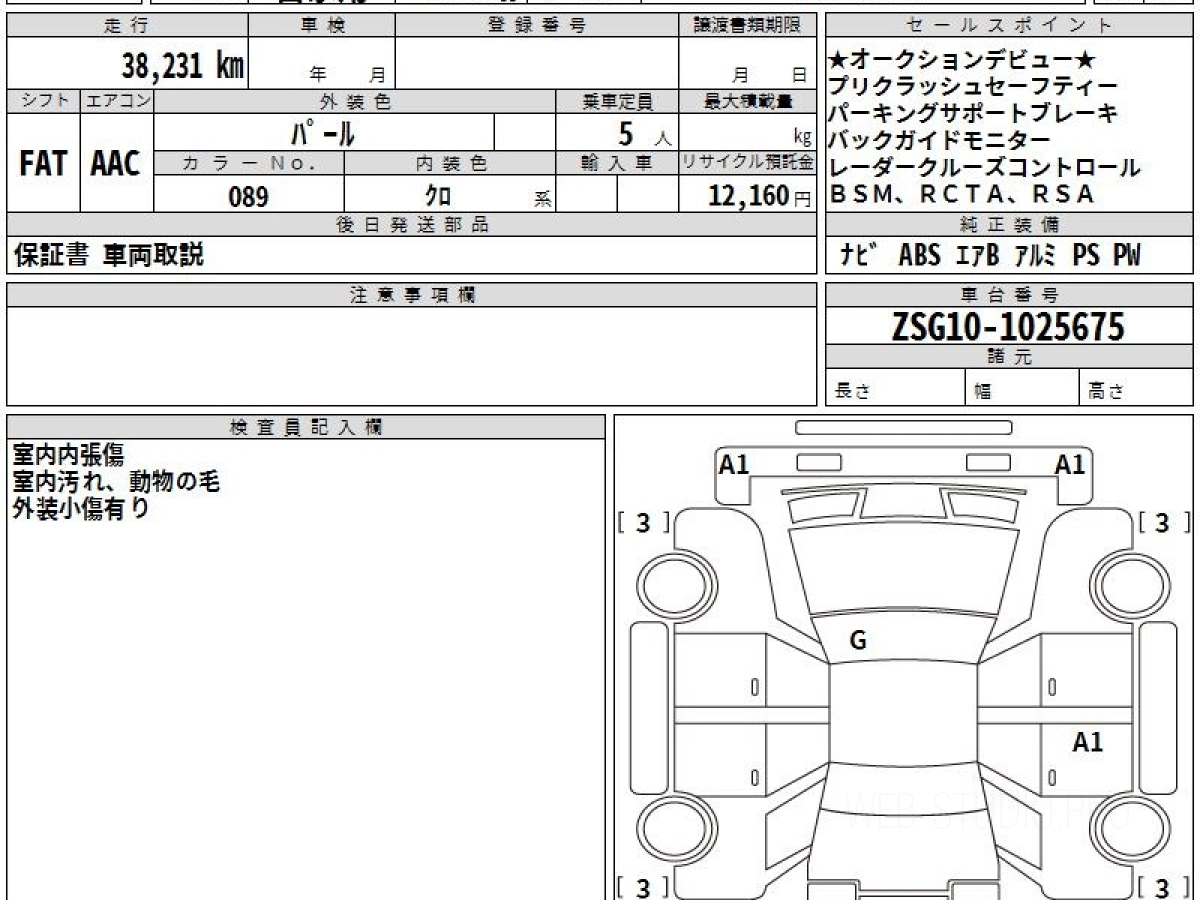
Task: Click the upper-right A1 damage mark
Action: (x=1070, y=464)
